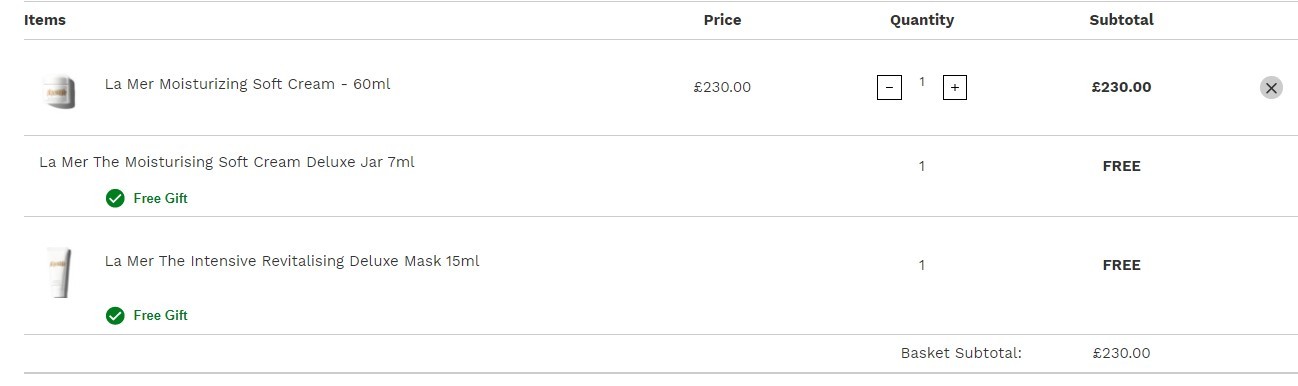Click green checkmark icon under Deluxe Jar 7ml
The width and height of the screenshot is (1298, 386).
115,198
